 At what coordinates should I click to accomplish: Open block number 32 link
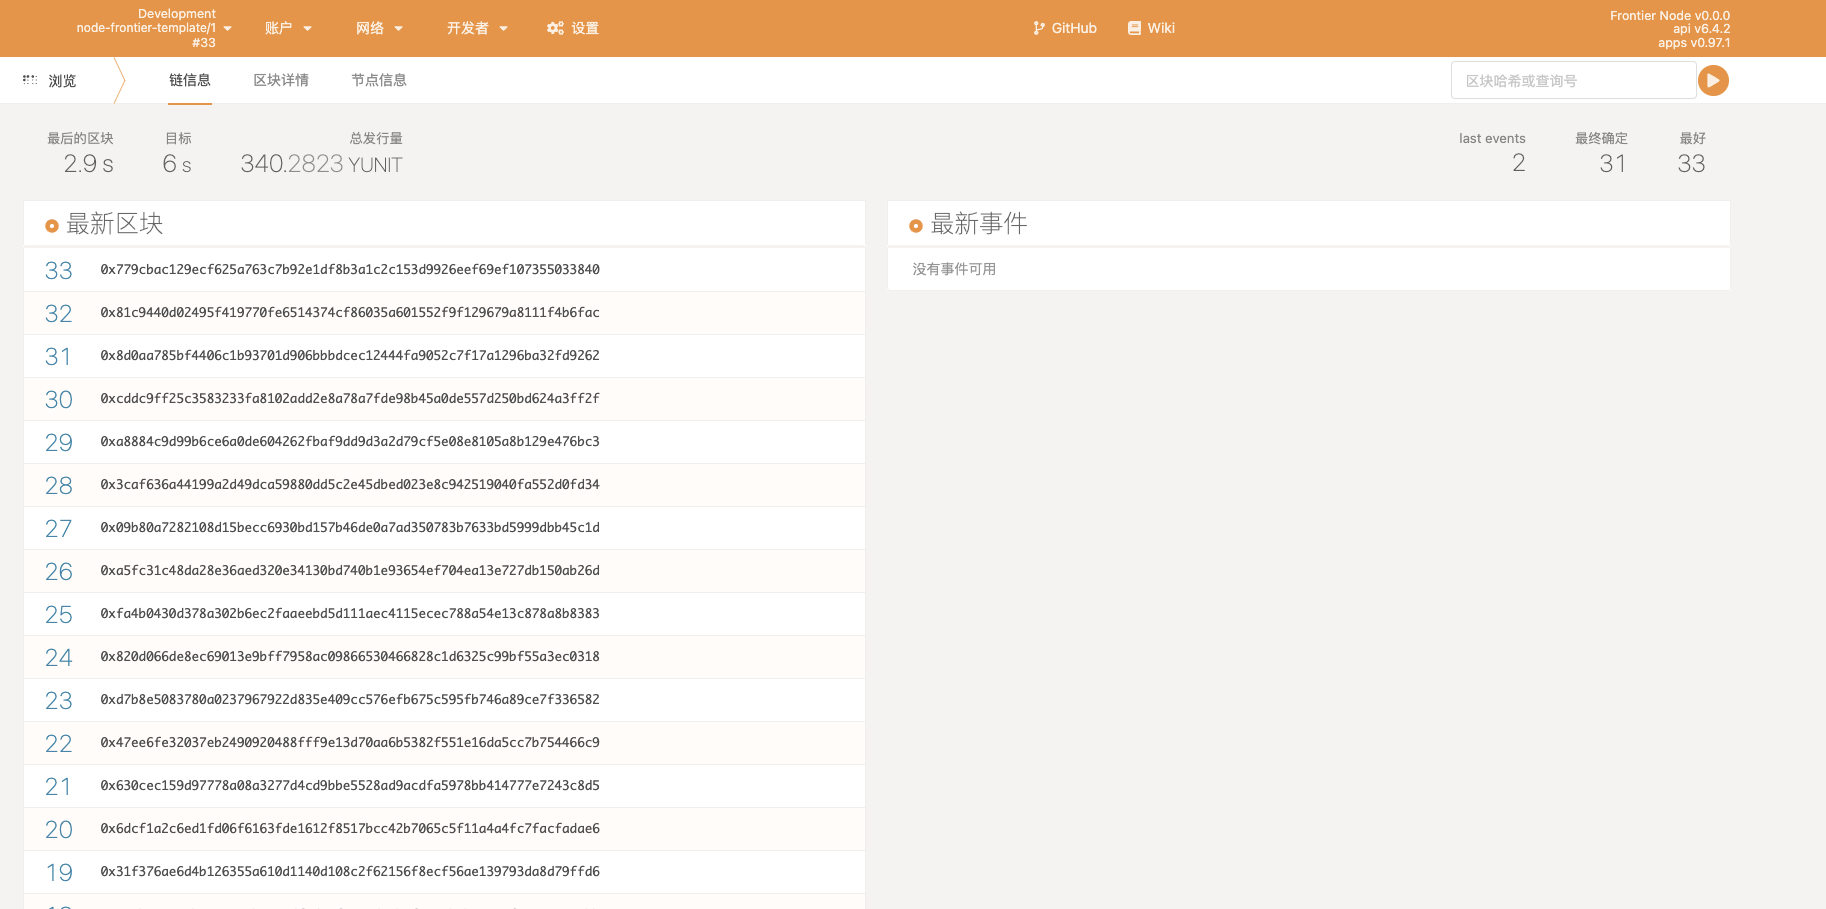(59, 313)
